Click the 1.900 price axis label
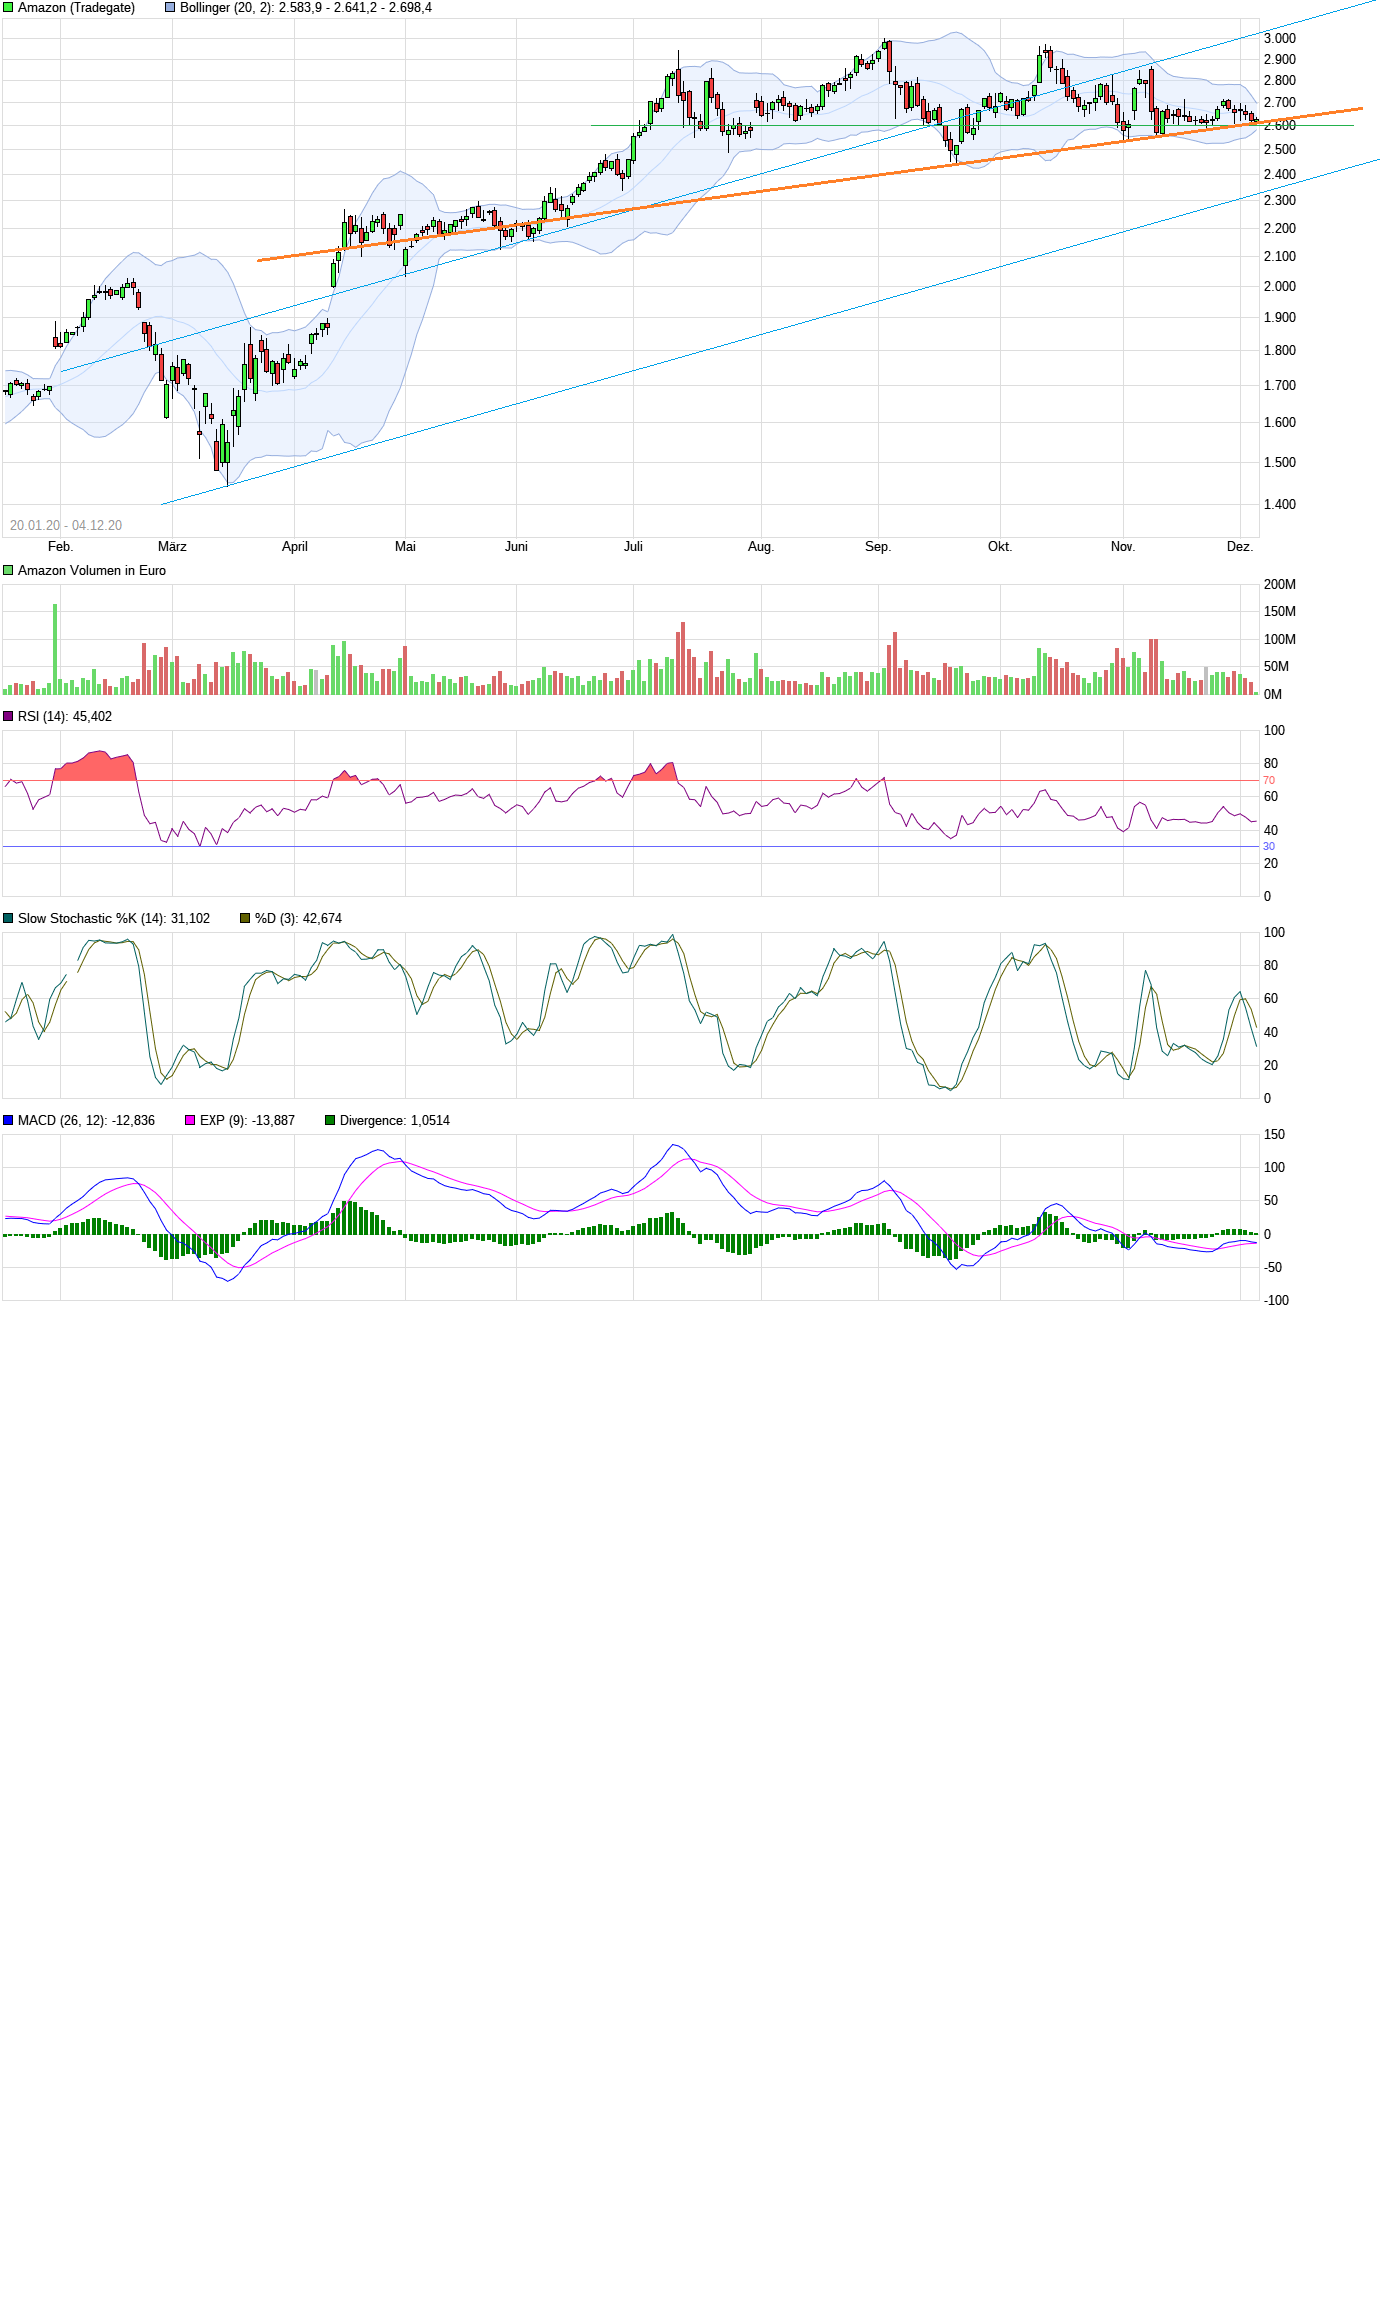This screenshot has width=1380, height=2316. click(x=1280, y=318)
